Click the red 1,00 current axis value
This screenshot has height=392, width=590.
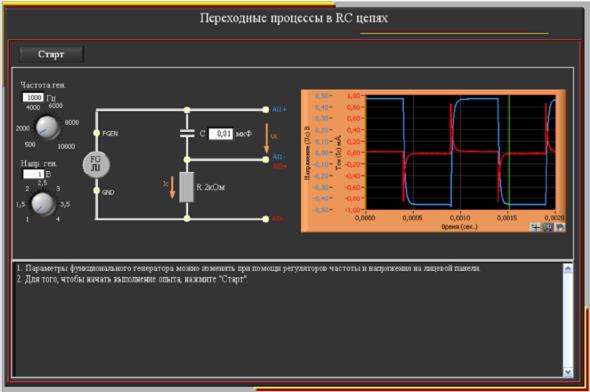point(353,96)
